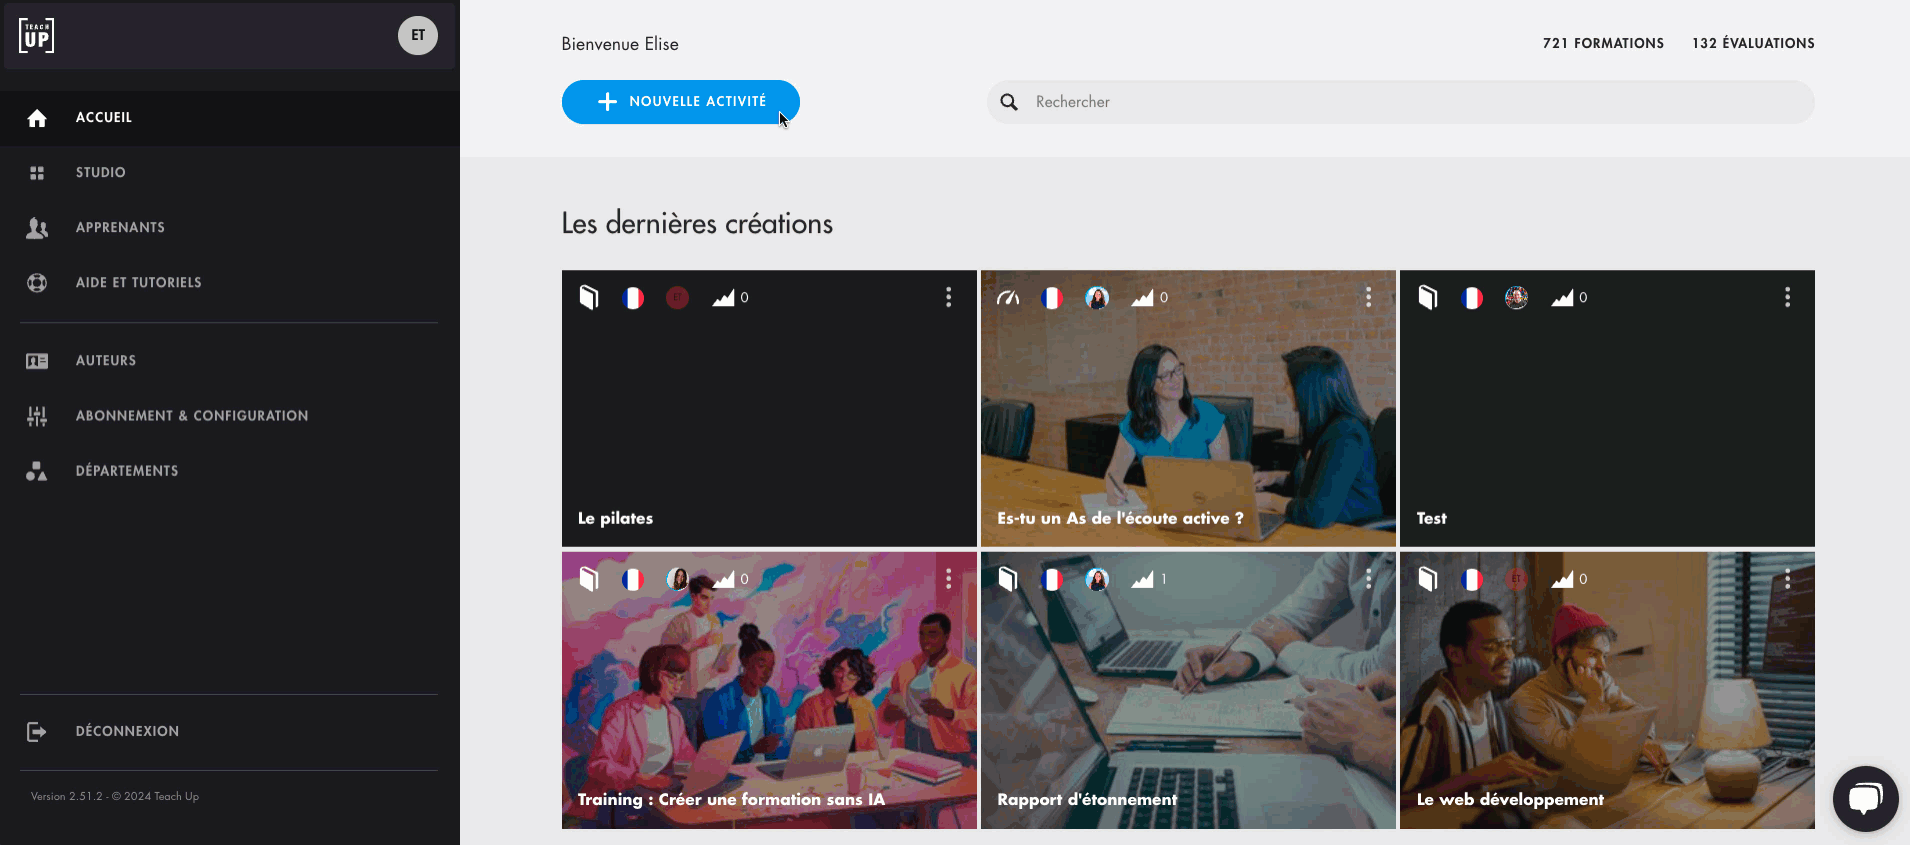Open the chat support bubble
The width and height of the screenshot is (1910, 845).
(x=1865, y=798)
